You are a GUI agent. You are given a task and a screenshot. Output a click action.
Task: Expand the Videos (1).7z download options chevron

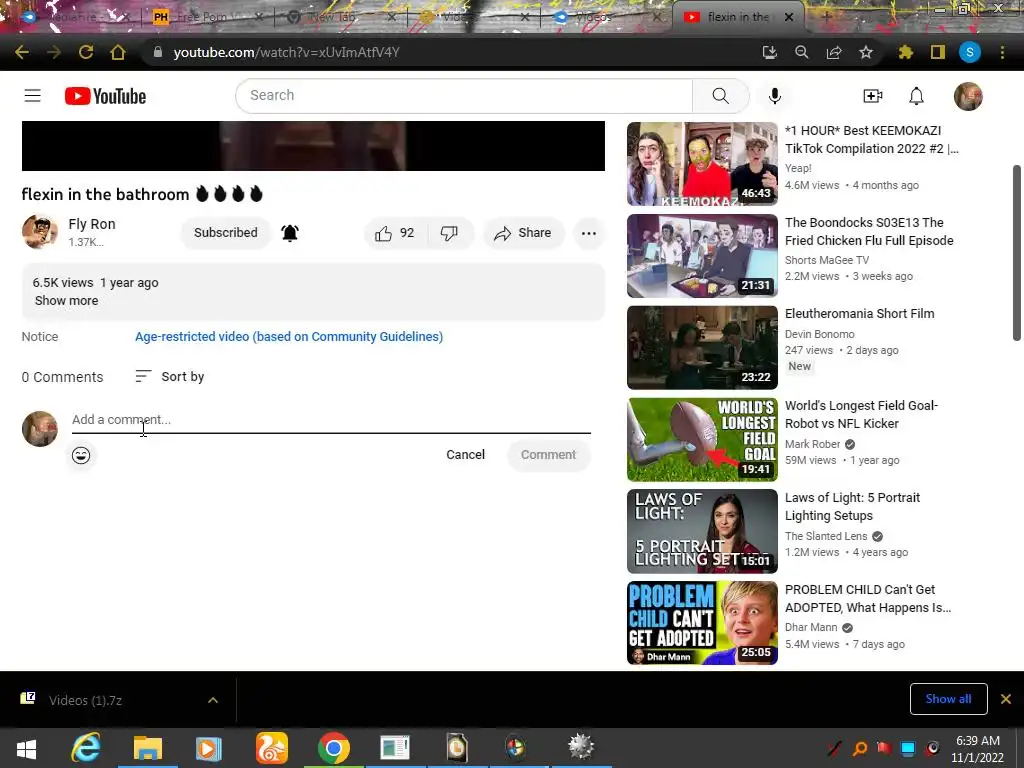(213, 700)
